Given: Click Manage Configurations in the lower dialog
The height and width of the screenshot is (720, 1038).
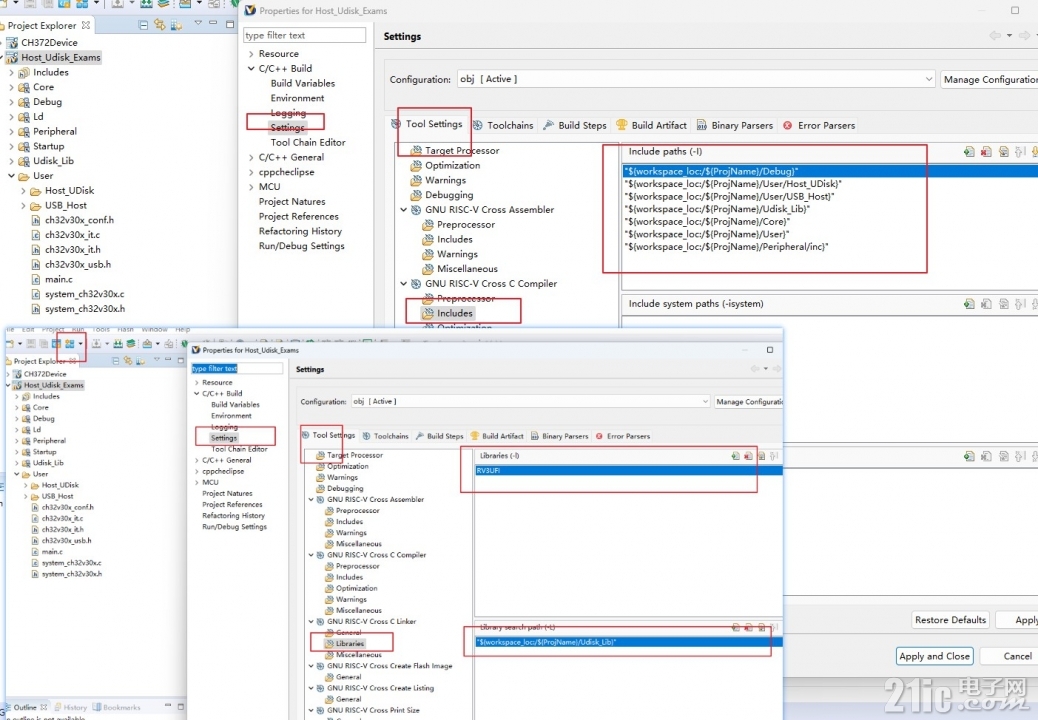Looking at the screenshot, I should [x=749, y=402].
